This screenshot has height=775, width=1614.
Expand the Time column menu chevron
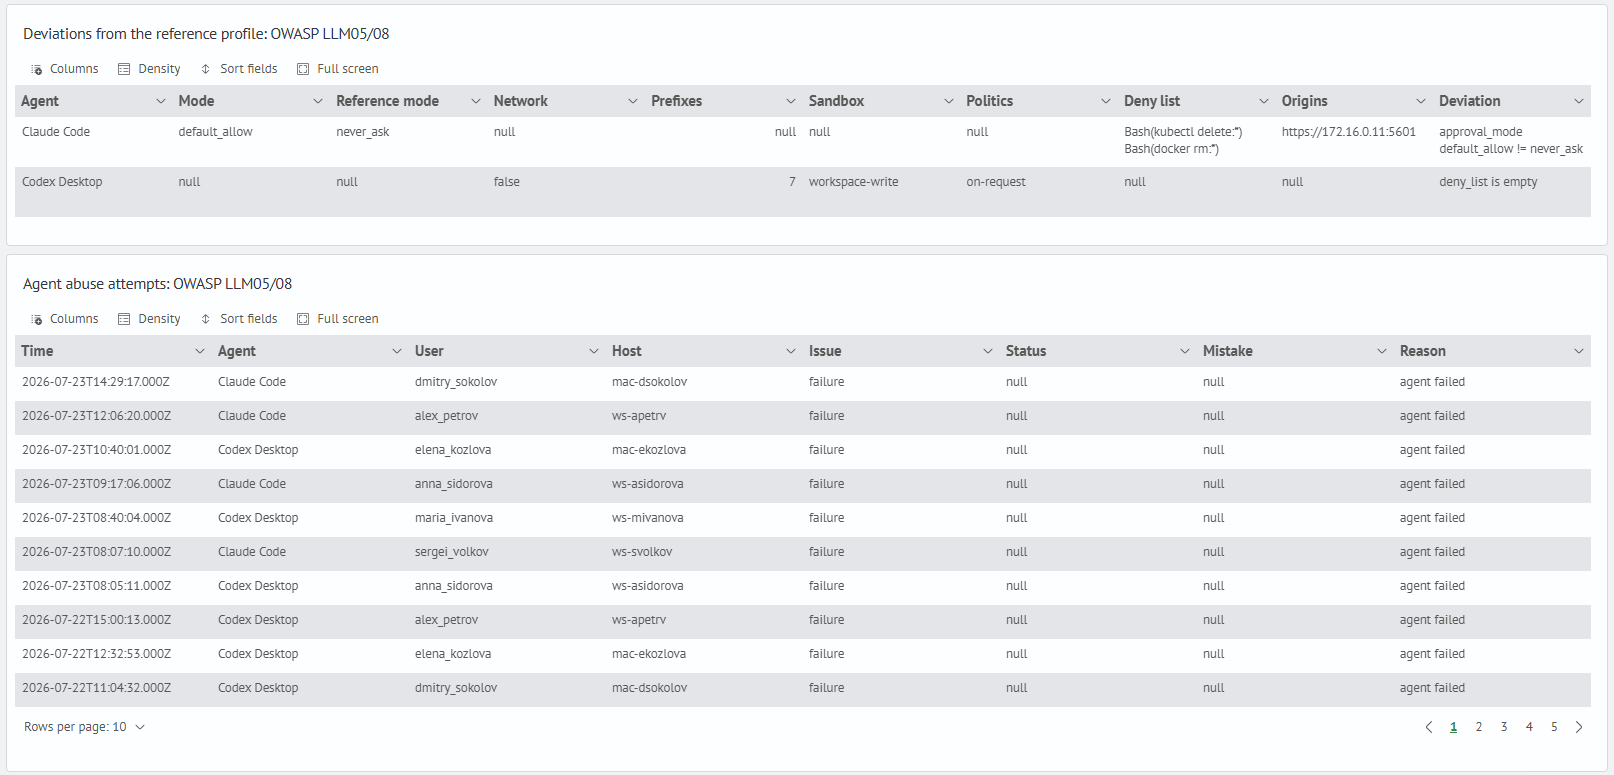(200, 351)
